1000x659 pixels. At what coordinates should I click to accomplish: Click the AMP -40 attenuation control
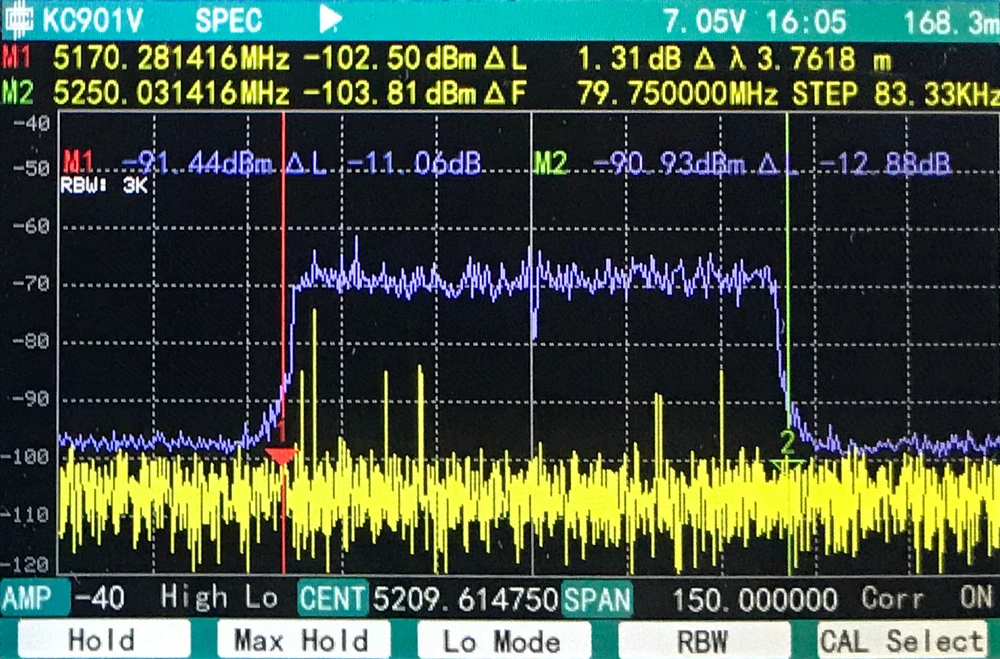[60, 597]
